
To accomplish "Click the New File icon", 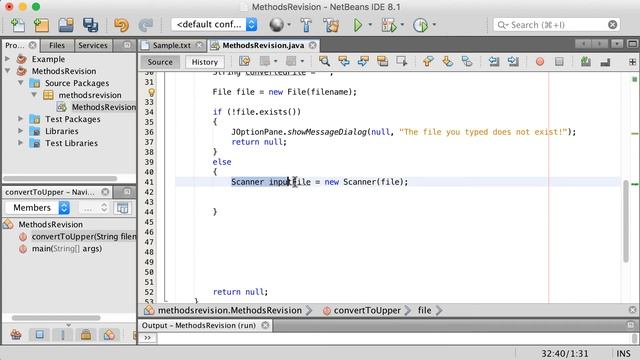I will (x=18, y=25).
